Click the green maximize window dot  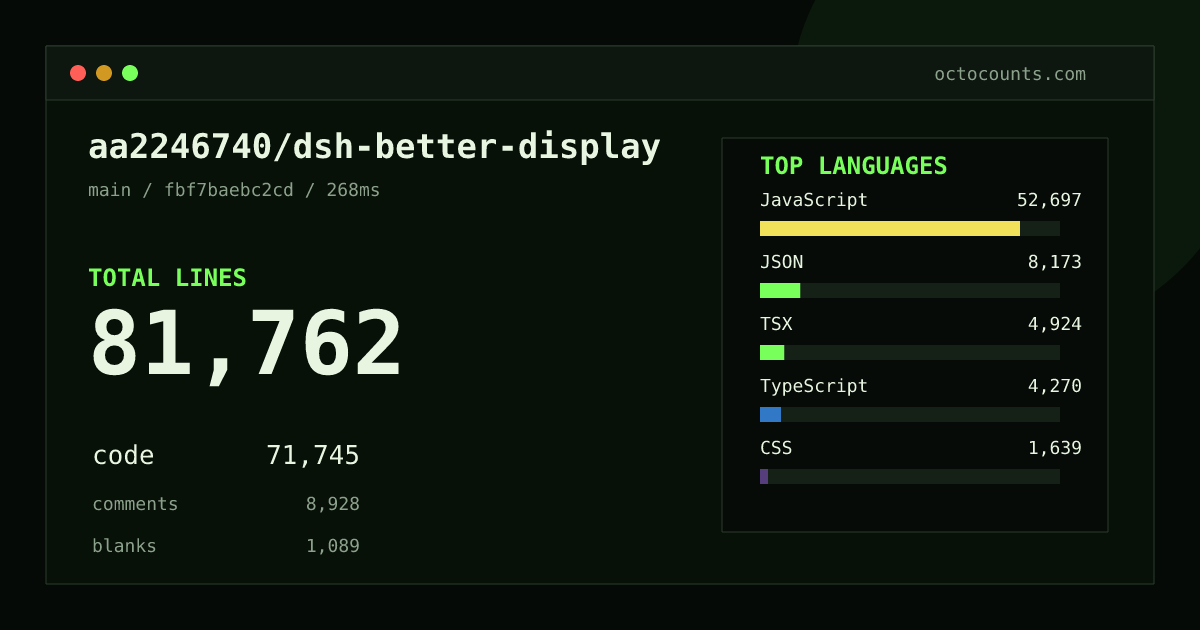coord(130,73)
